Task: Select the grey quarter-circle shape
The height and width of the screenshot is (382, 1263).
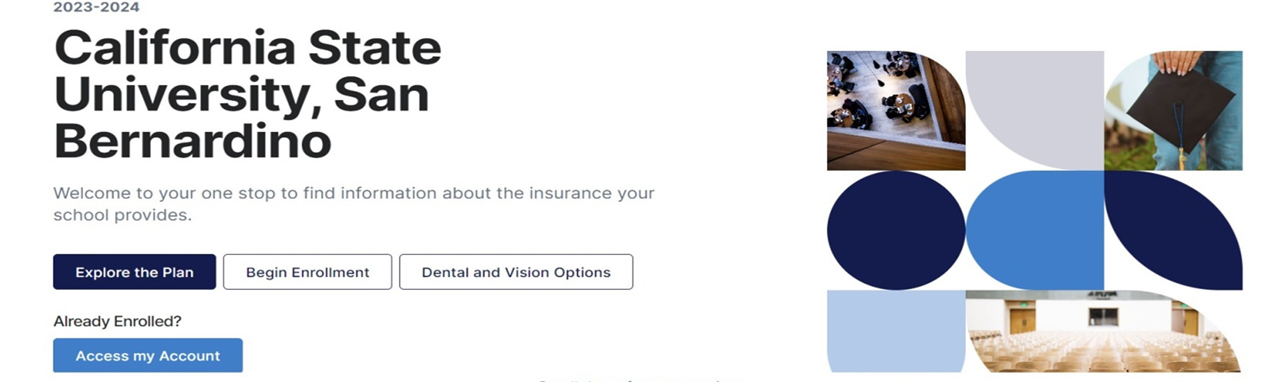Action: [1034, 110]
